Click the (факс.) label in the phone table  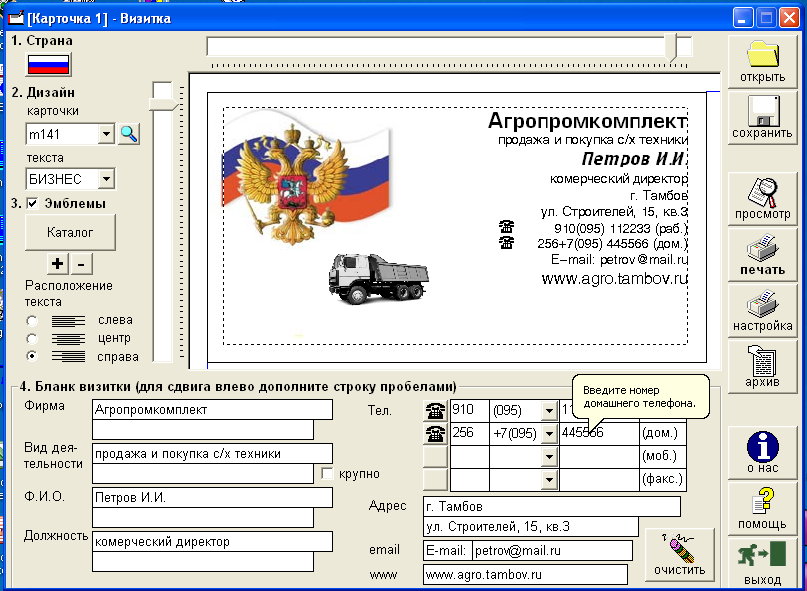(662, 480)
